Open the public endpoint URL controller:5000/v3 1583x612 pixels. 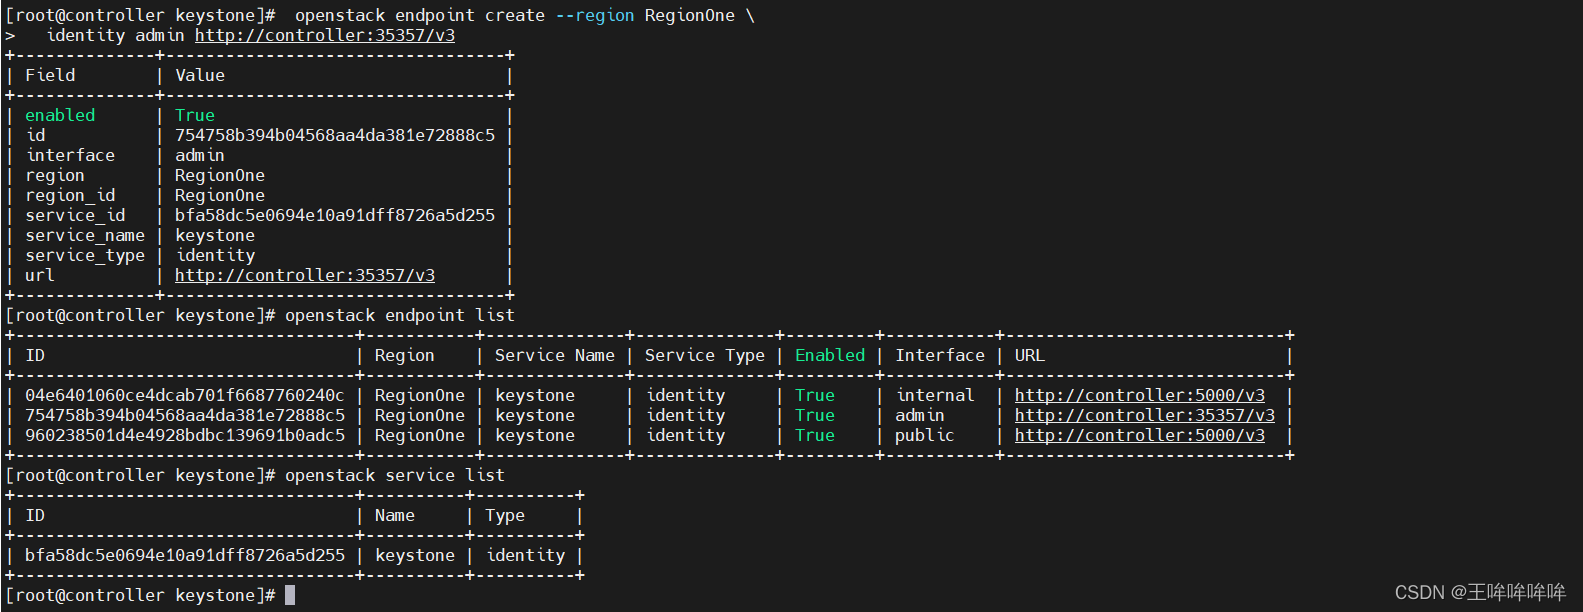click(x=1140, y=435)
